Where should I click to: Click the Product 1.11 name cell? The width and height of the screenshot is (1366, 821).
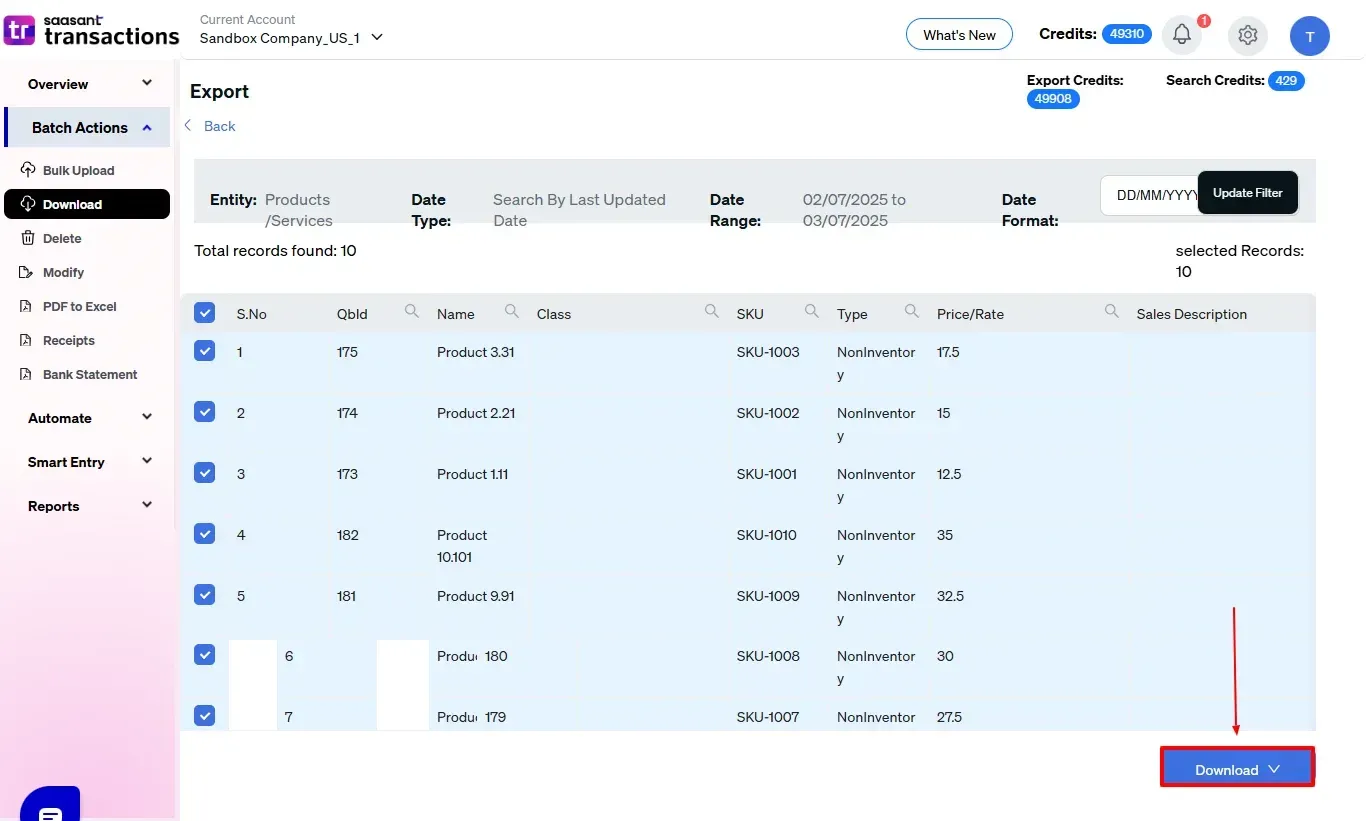point(473,474)
